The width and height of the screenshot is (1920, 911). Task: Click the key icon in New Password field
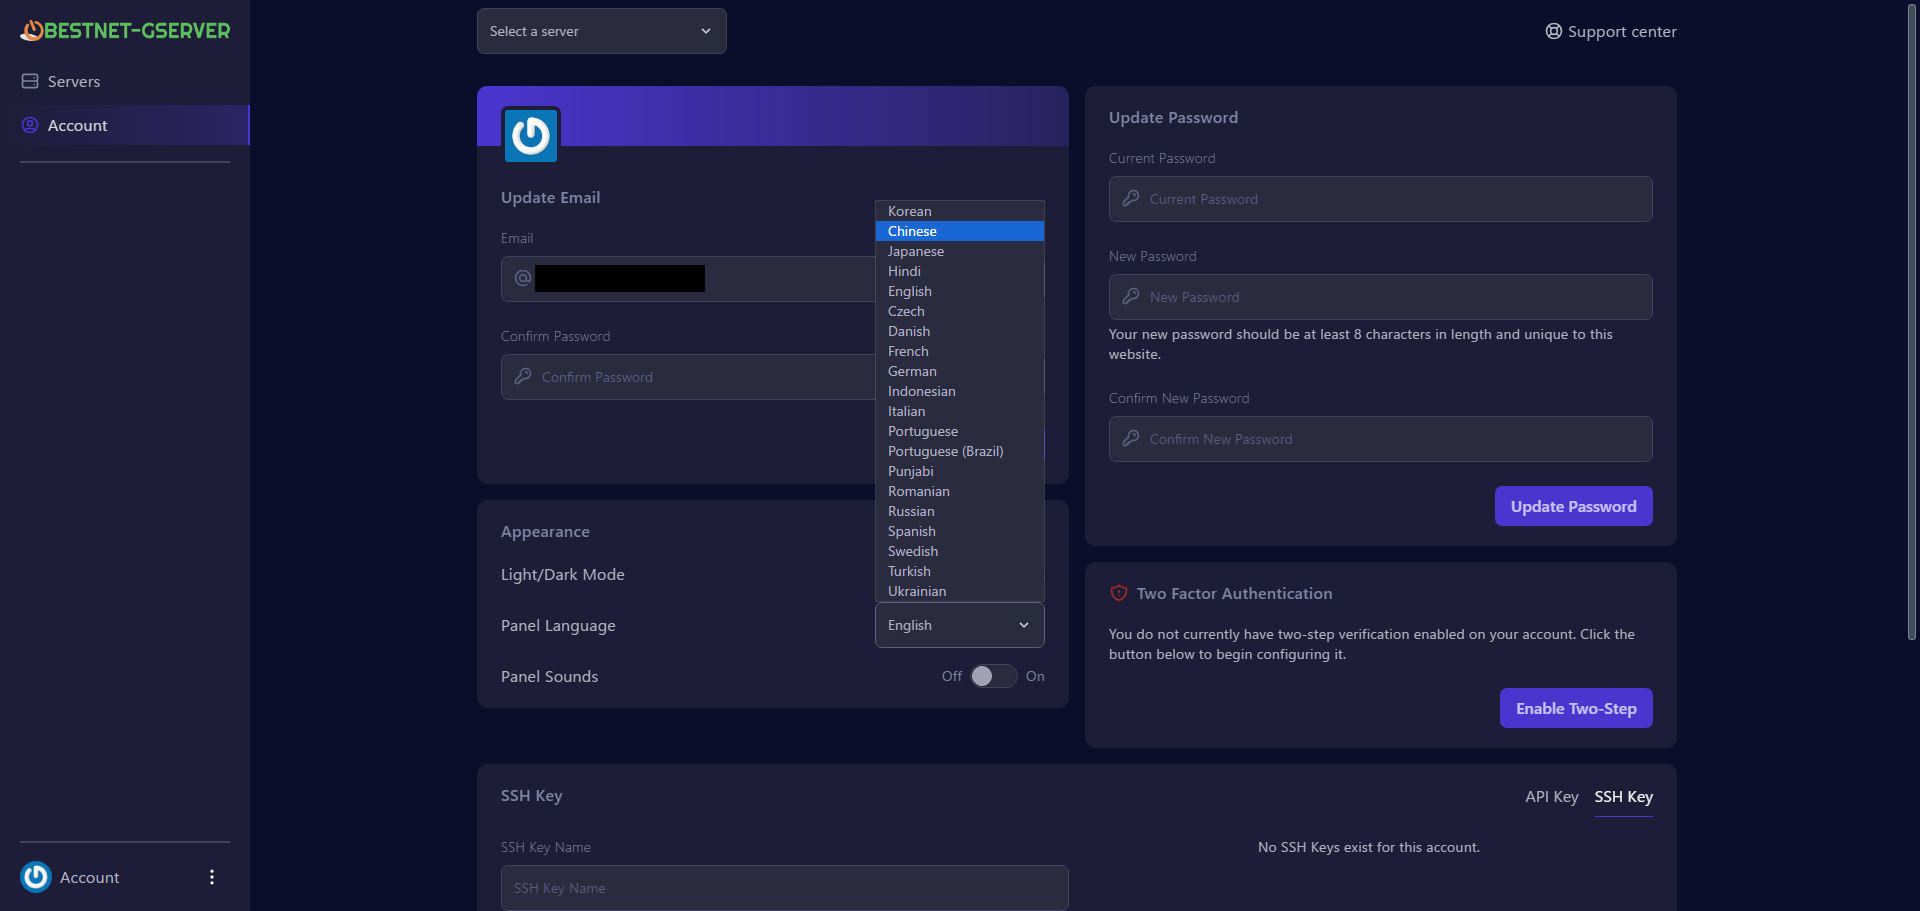[1131, 297]
